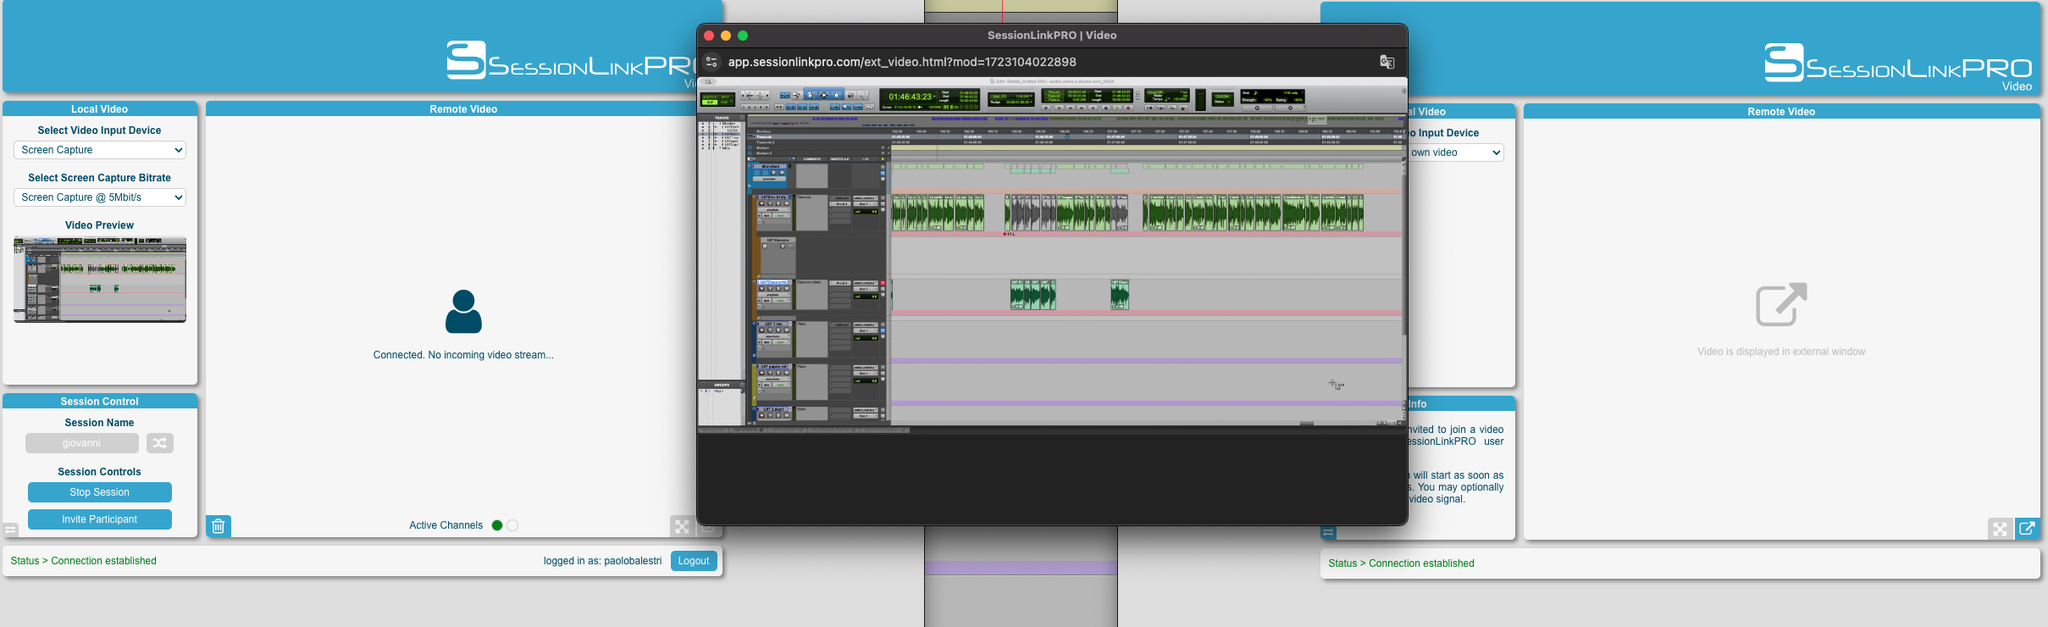
Task: Click the 'Session Control' panel header
Action: point(100,401)
